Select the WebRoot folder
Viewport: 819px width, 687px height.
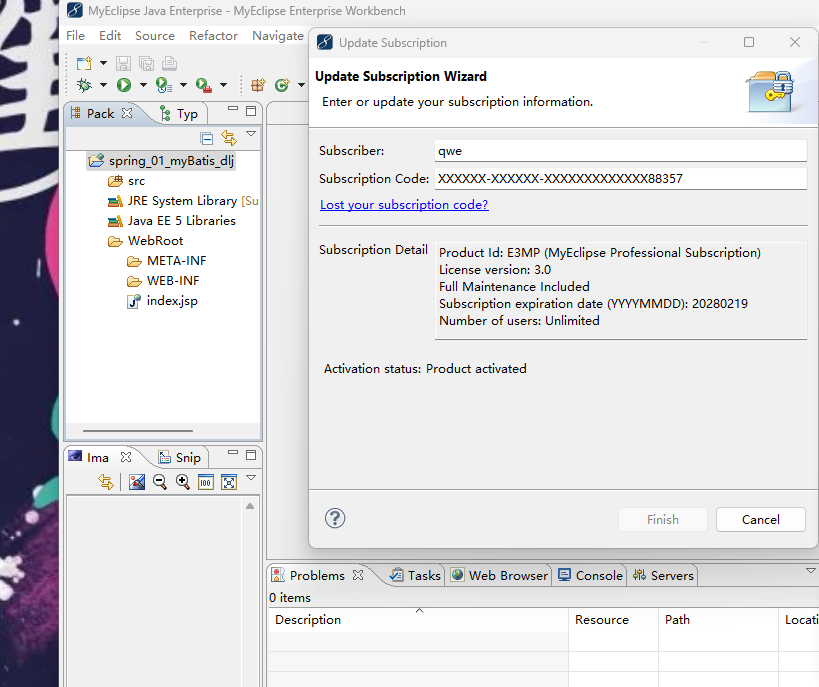tap(145, 241)
